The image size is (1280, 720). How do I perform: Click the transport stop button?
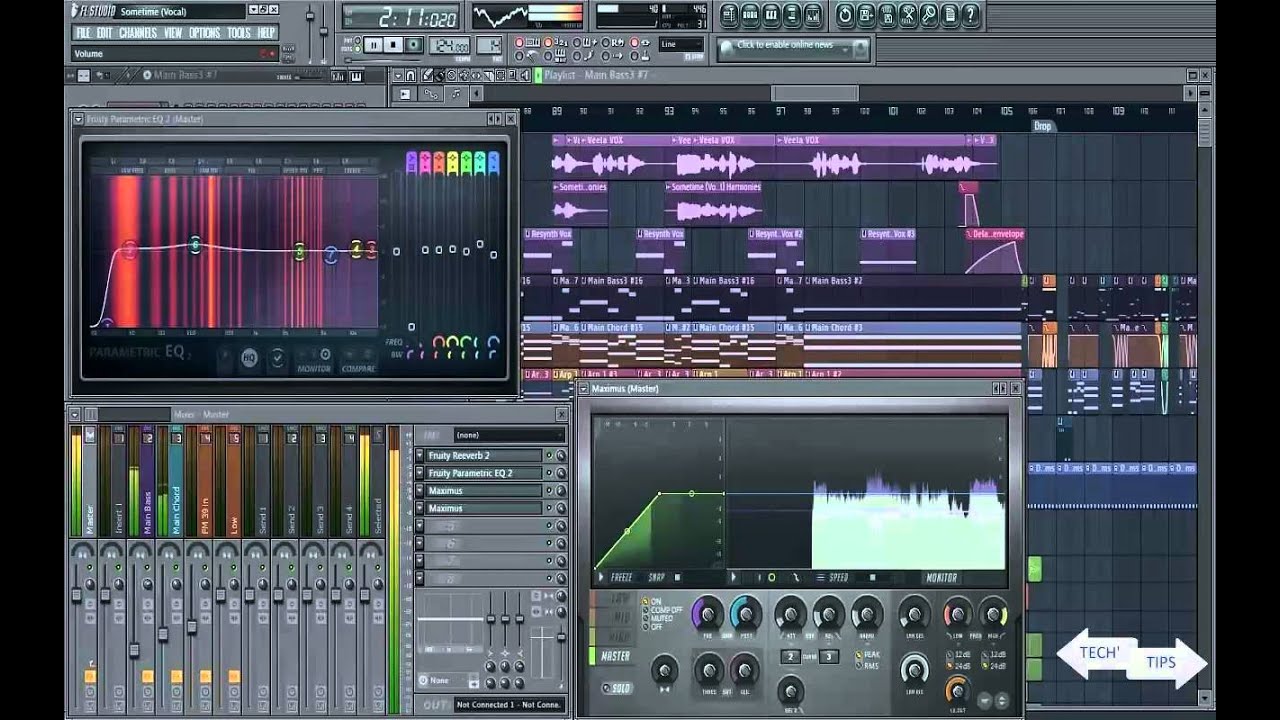pyautogui.click(x=394, y=45)
